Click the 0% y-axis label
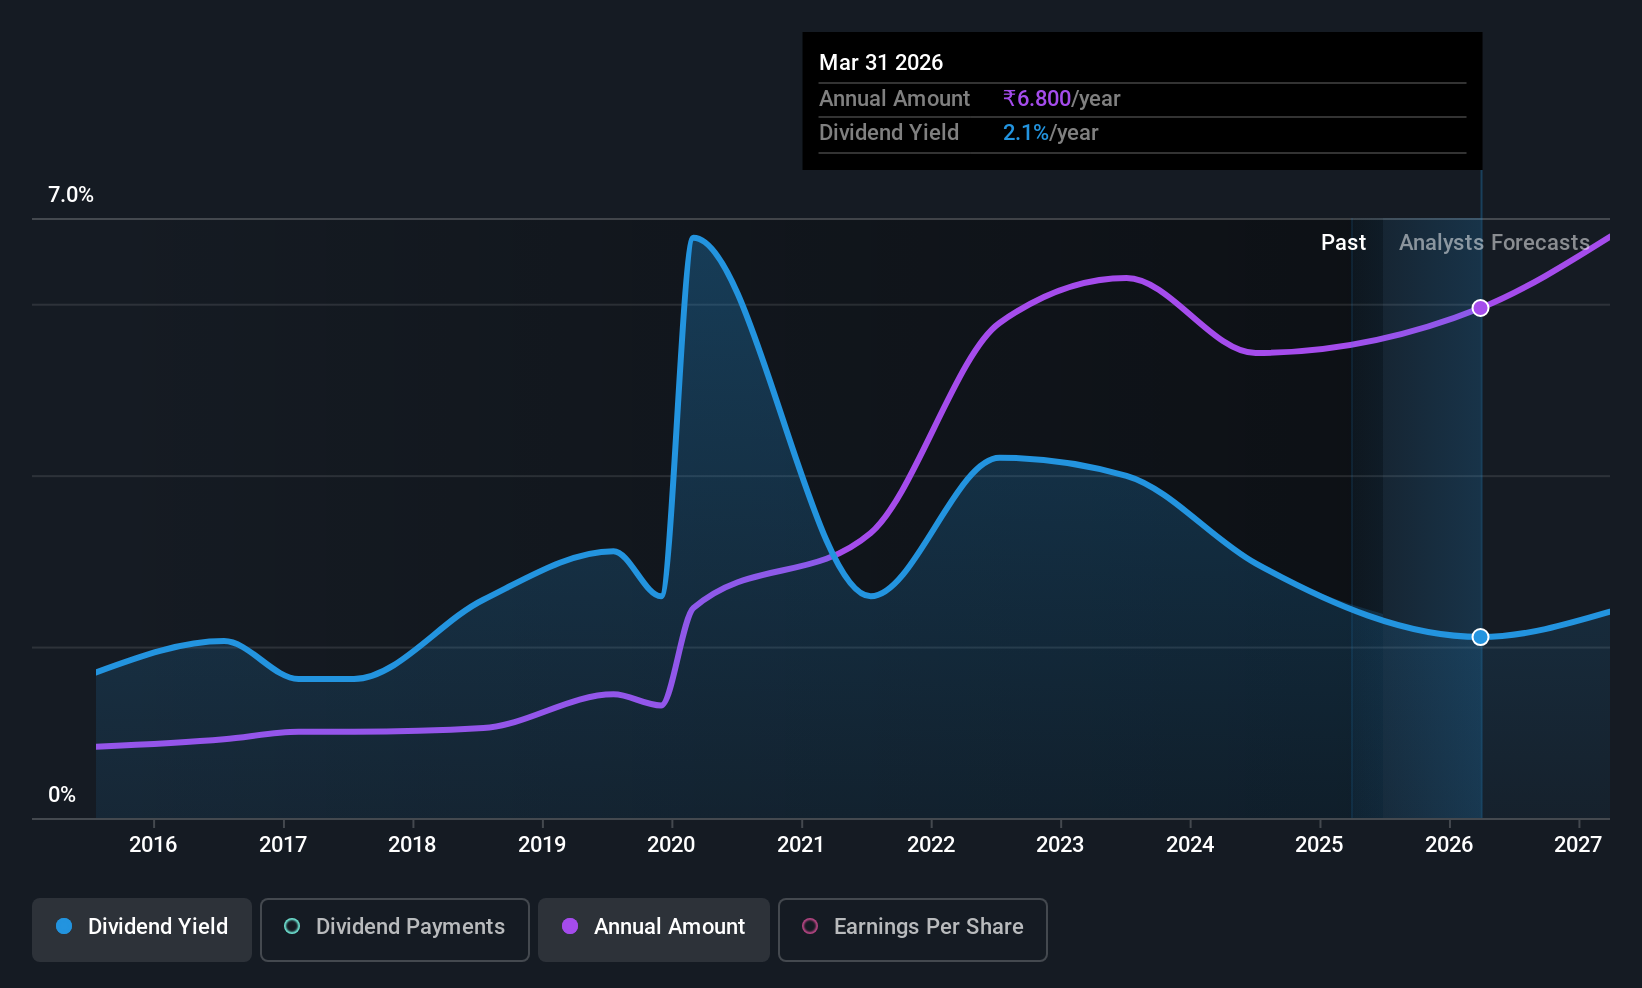1642x988 pixels. pos(62,795)
